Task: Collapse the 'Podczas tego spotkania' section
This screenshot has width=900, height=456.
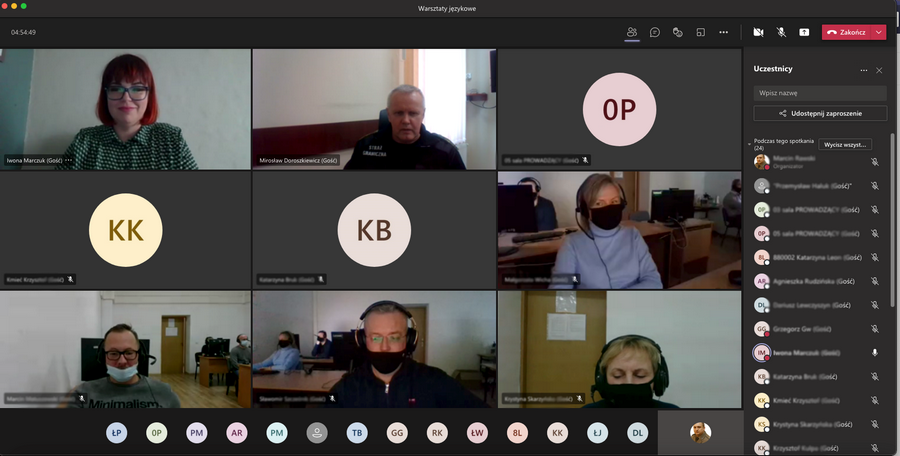Action: tap(750, 144)
